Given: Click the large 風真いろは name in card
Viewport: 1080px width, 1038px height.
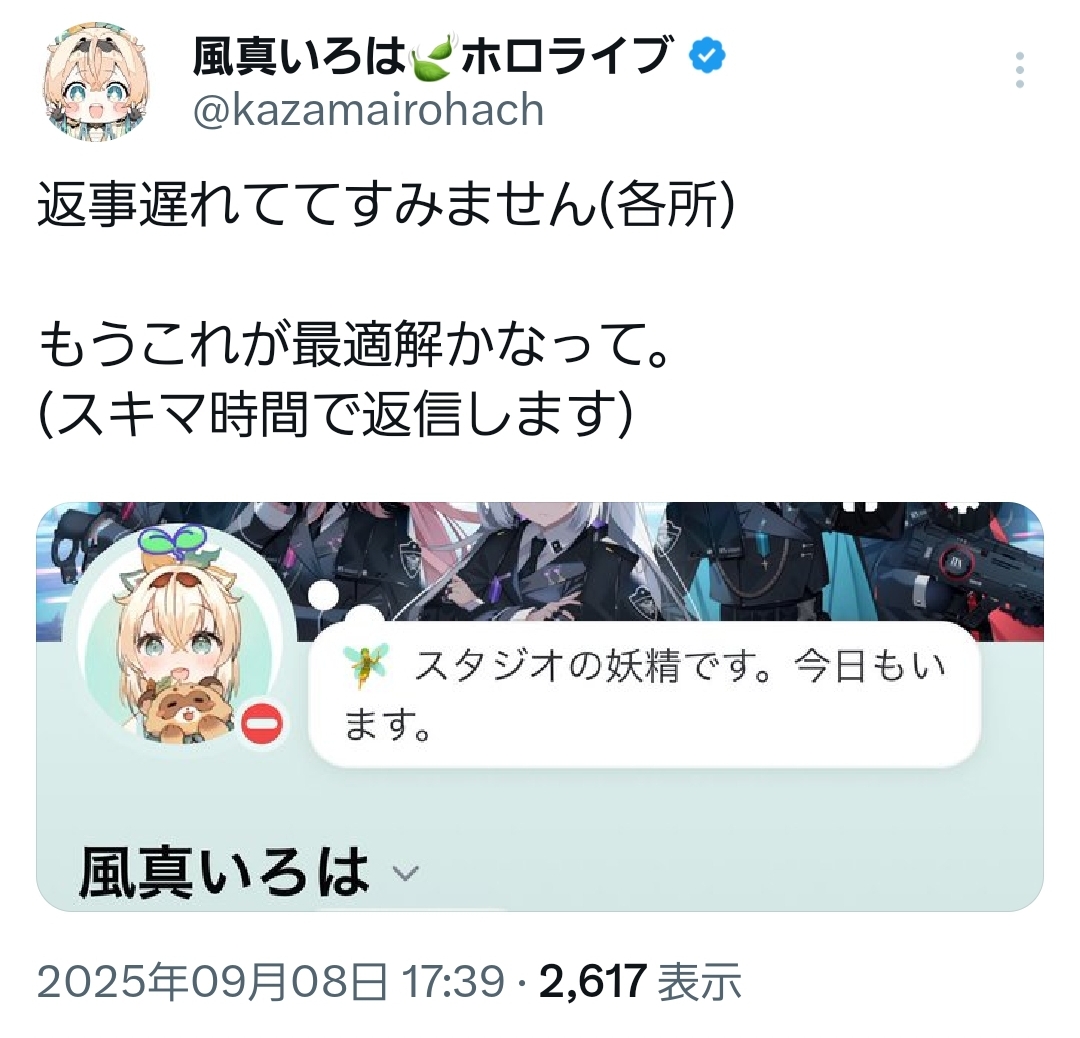Looking at the screenshot, I should pyautogui.click(x=225, y=872).
